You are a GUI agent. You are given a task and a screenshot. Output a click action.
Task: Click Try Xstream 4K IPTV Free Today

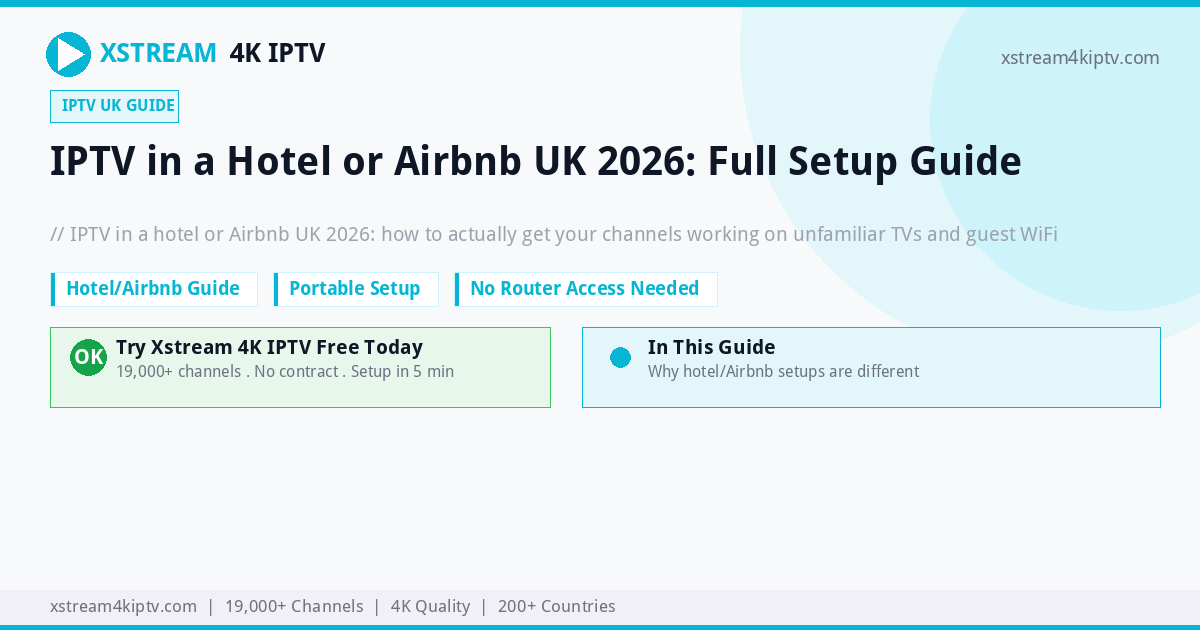(x=269, y=347)
